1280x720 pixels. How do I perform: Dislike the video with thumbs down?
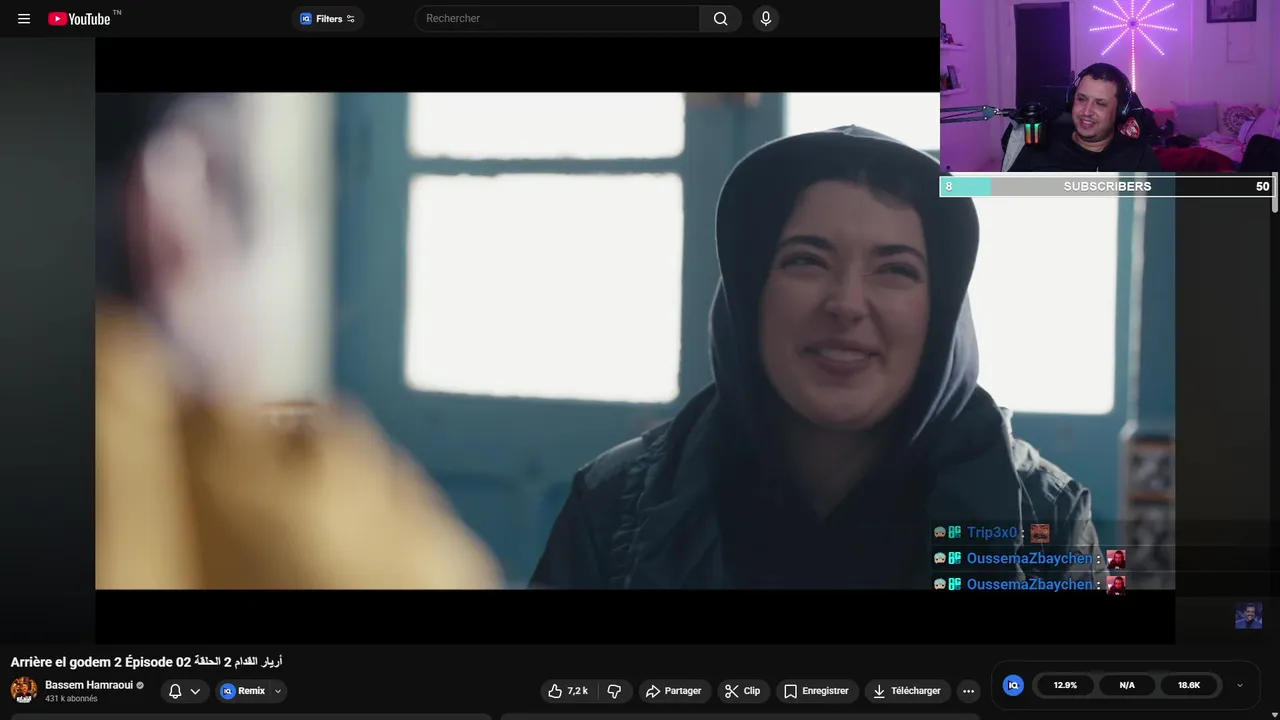pyautogui.click(x=614, y=691)
